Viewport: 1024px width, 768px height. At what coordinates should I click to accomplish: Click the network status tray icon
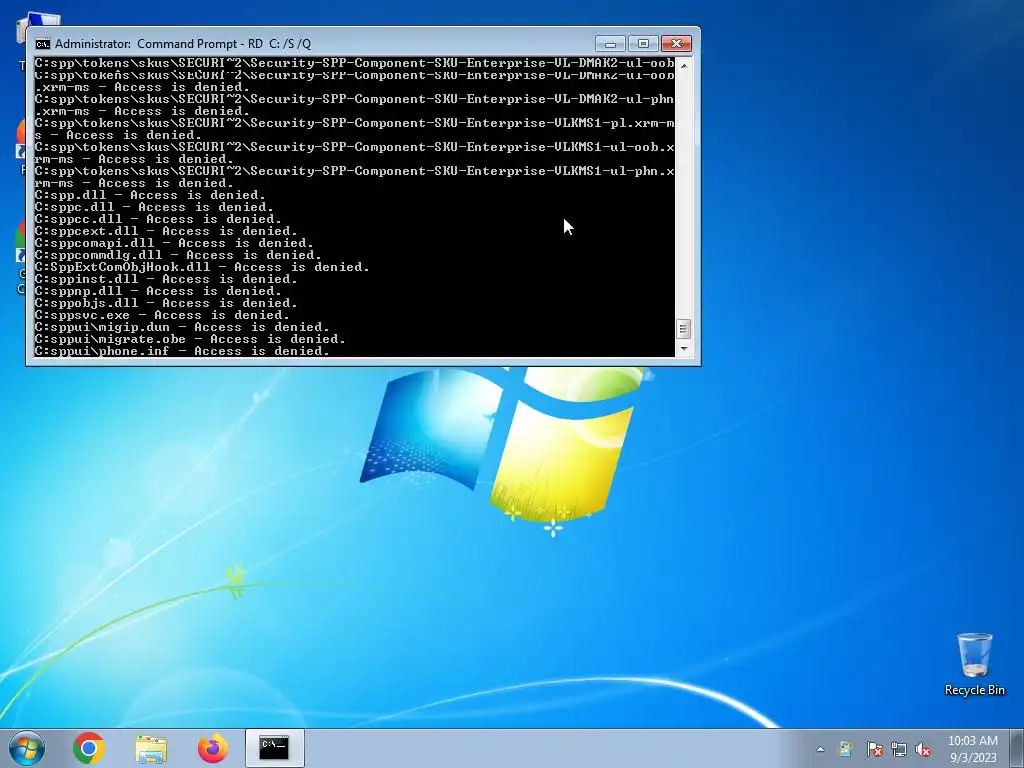click(x=899, y=749)
